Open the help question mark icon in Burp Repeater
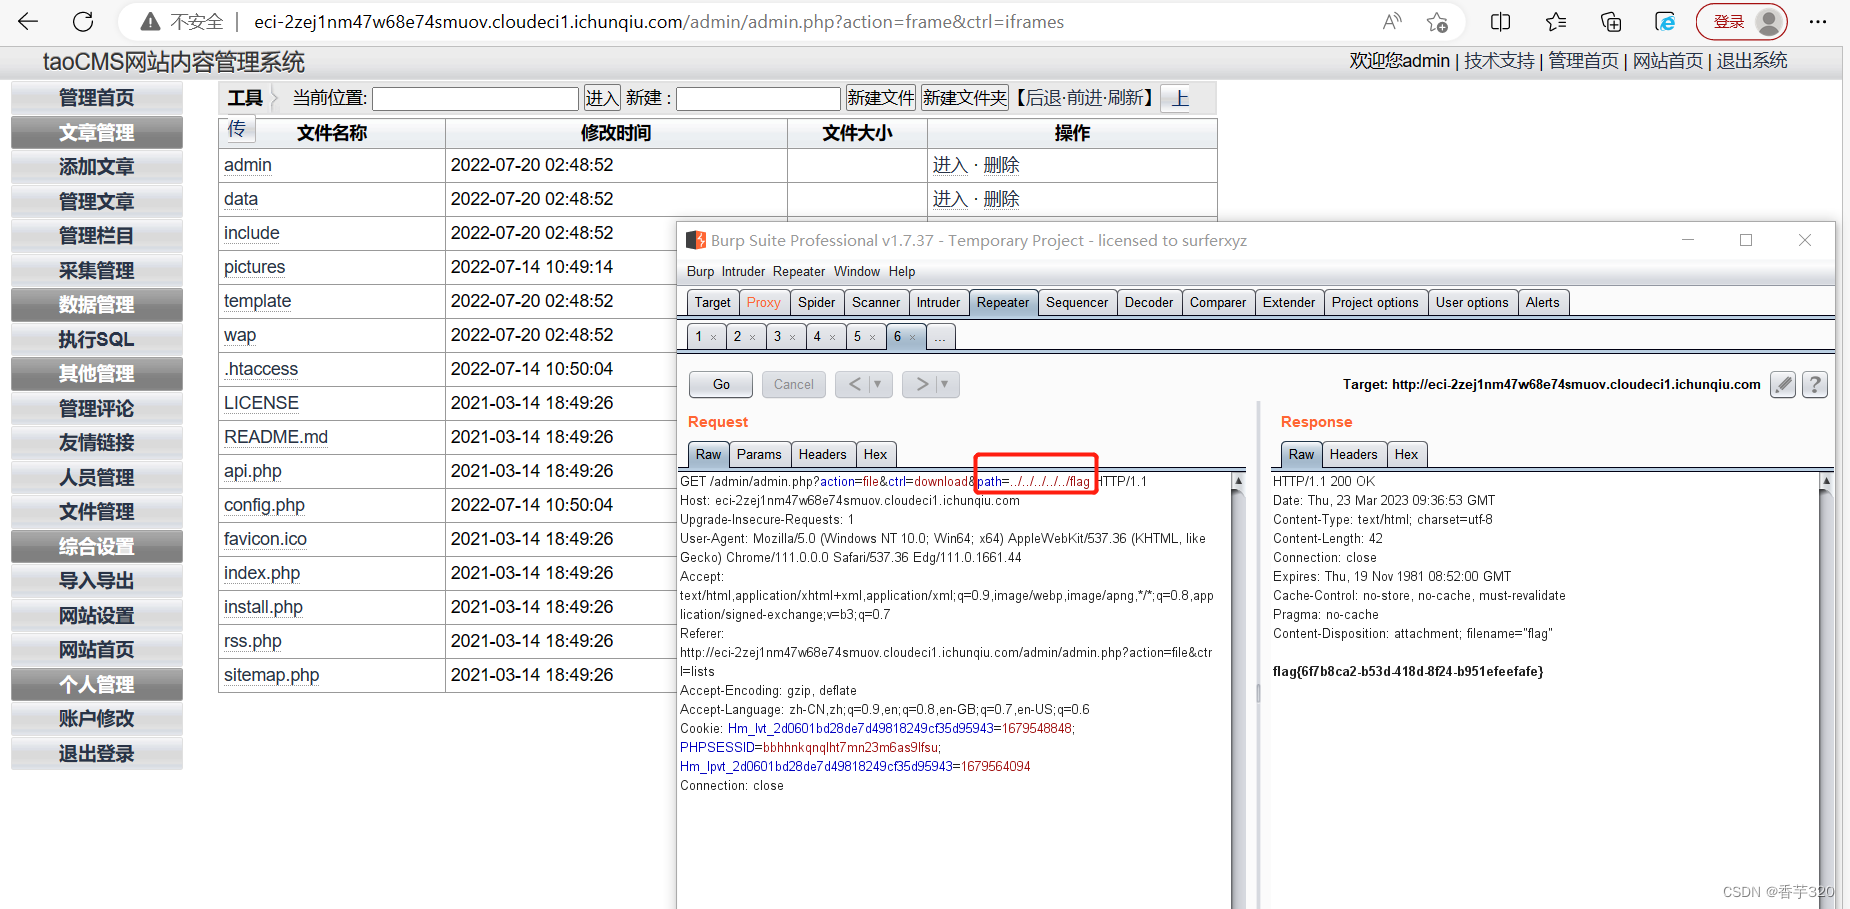Image resolution: width=1850 pixels, height=909 pixels. point(1815,384)
